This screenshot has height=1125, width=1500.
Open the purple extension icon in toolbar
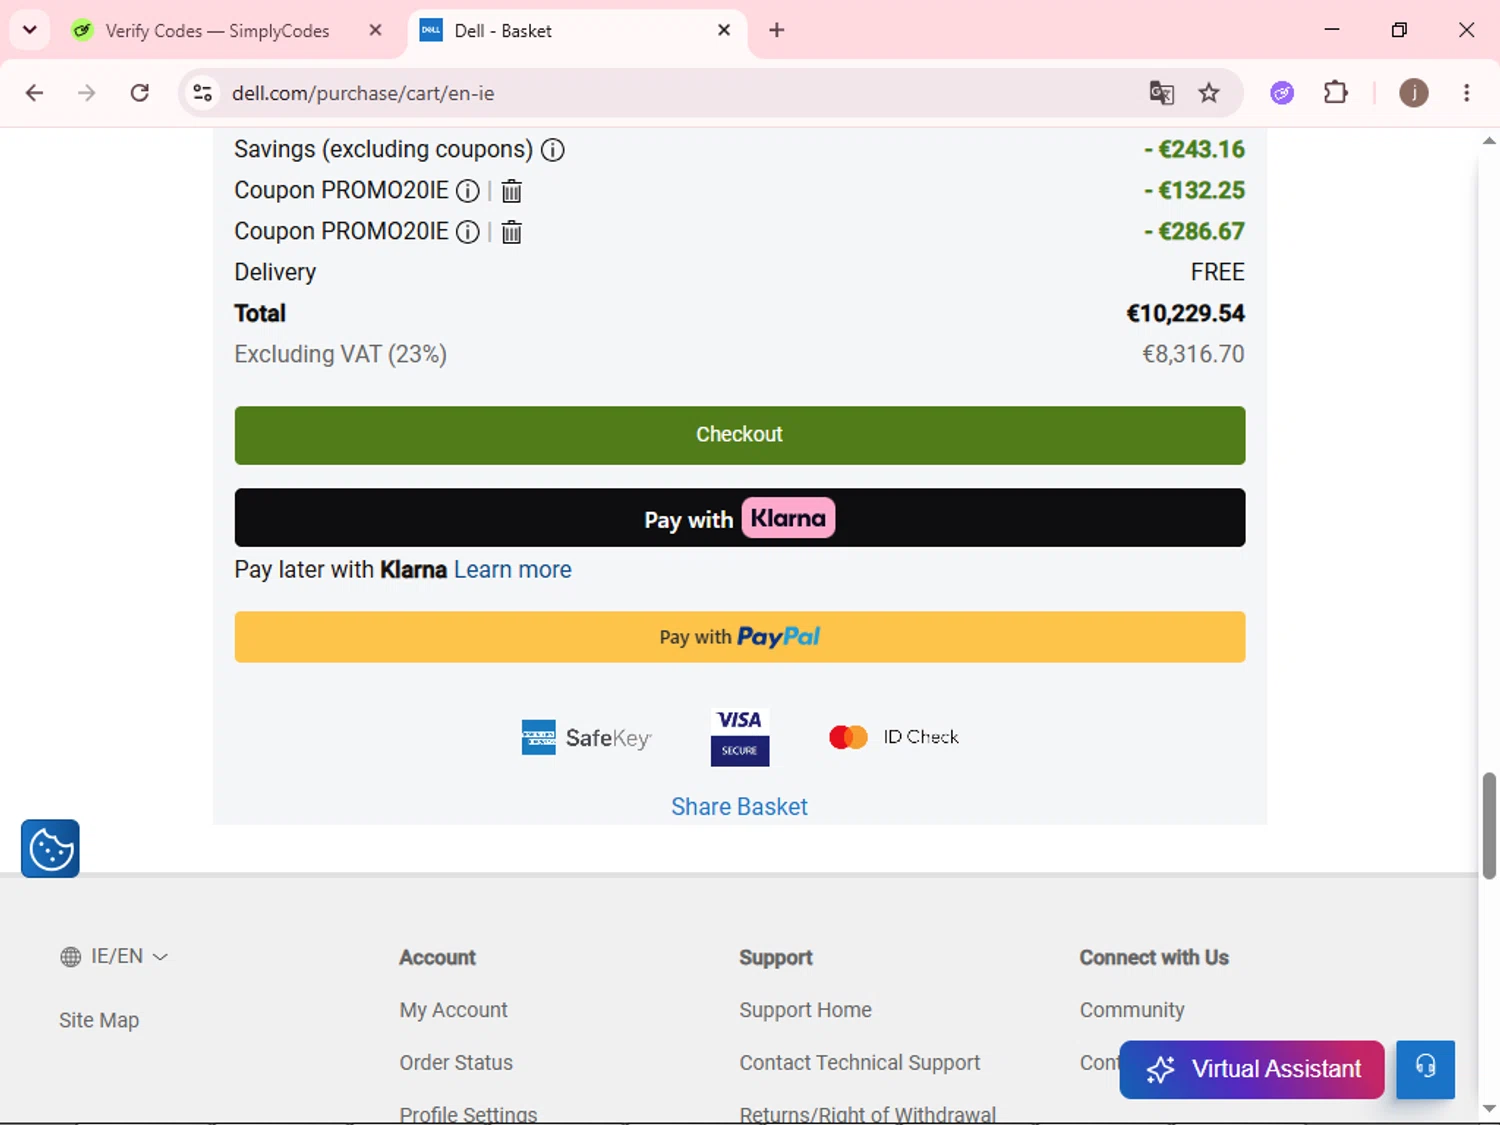[1282, 93]
